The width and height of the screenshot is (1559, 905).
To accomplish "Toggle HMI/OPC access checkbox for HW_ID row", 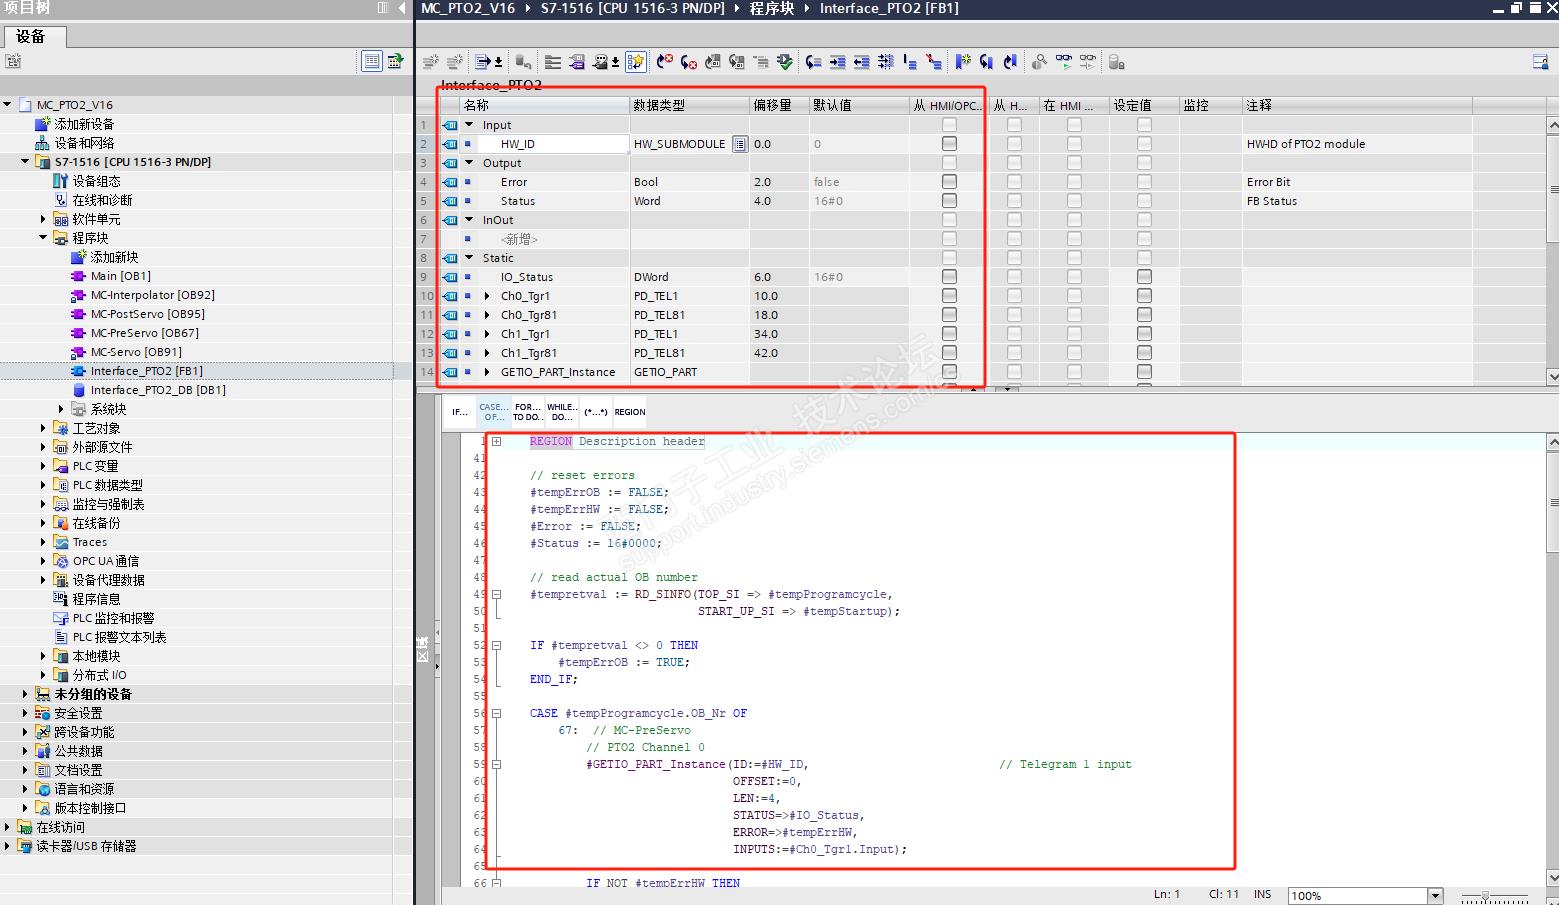I will 949,144.
